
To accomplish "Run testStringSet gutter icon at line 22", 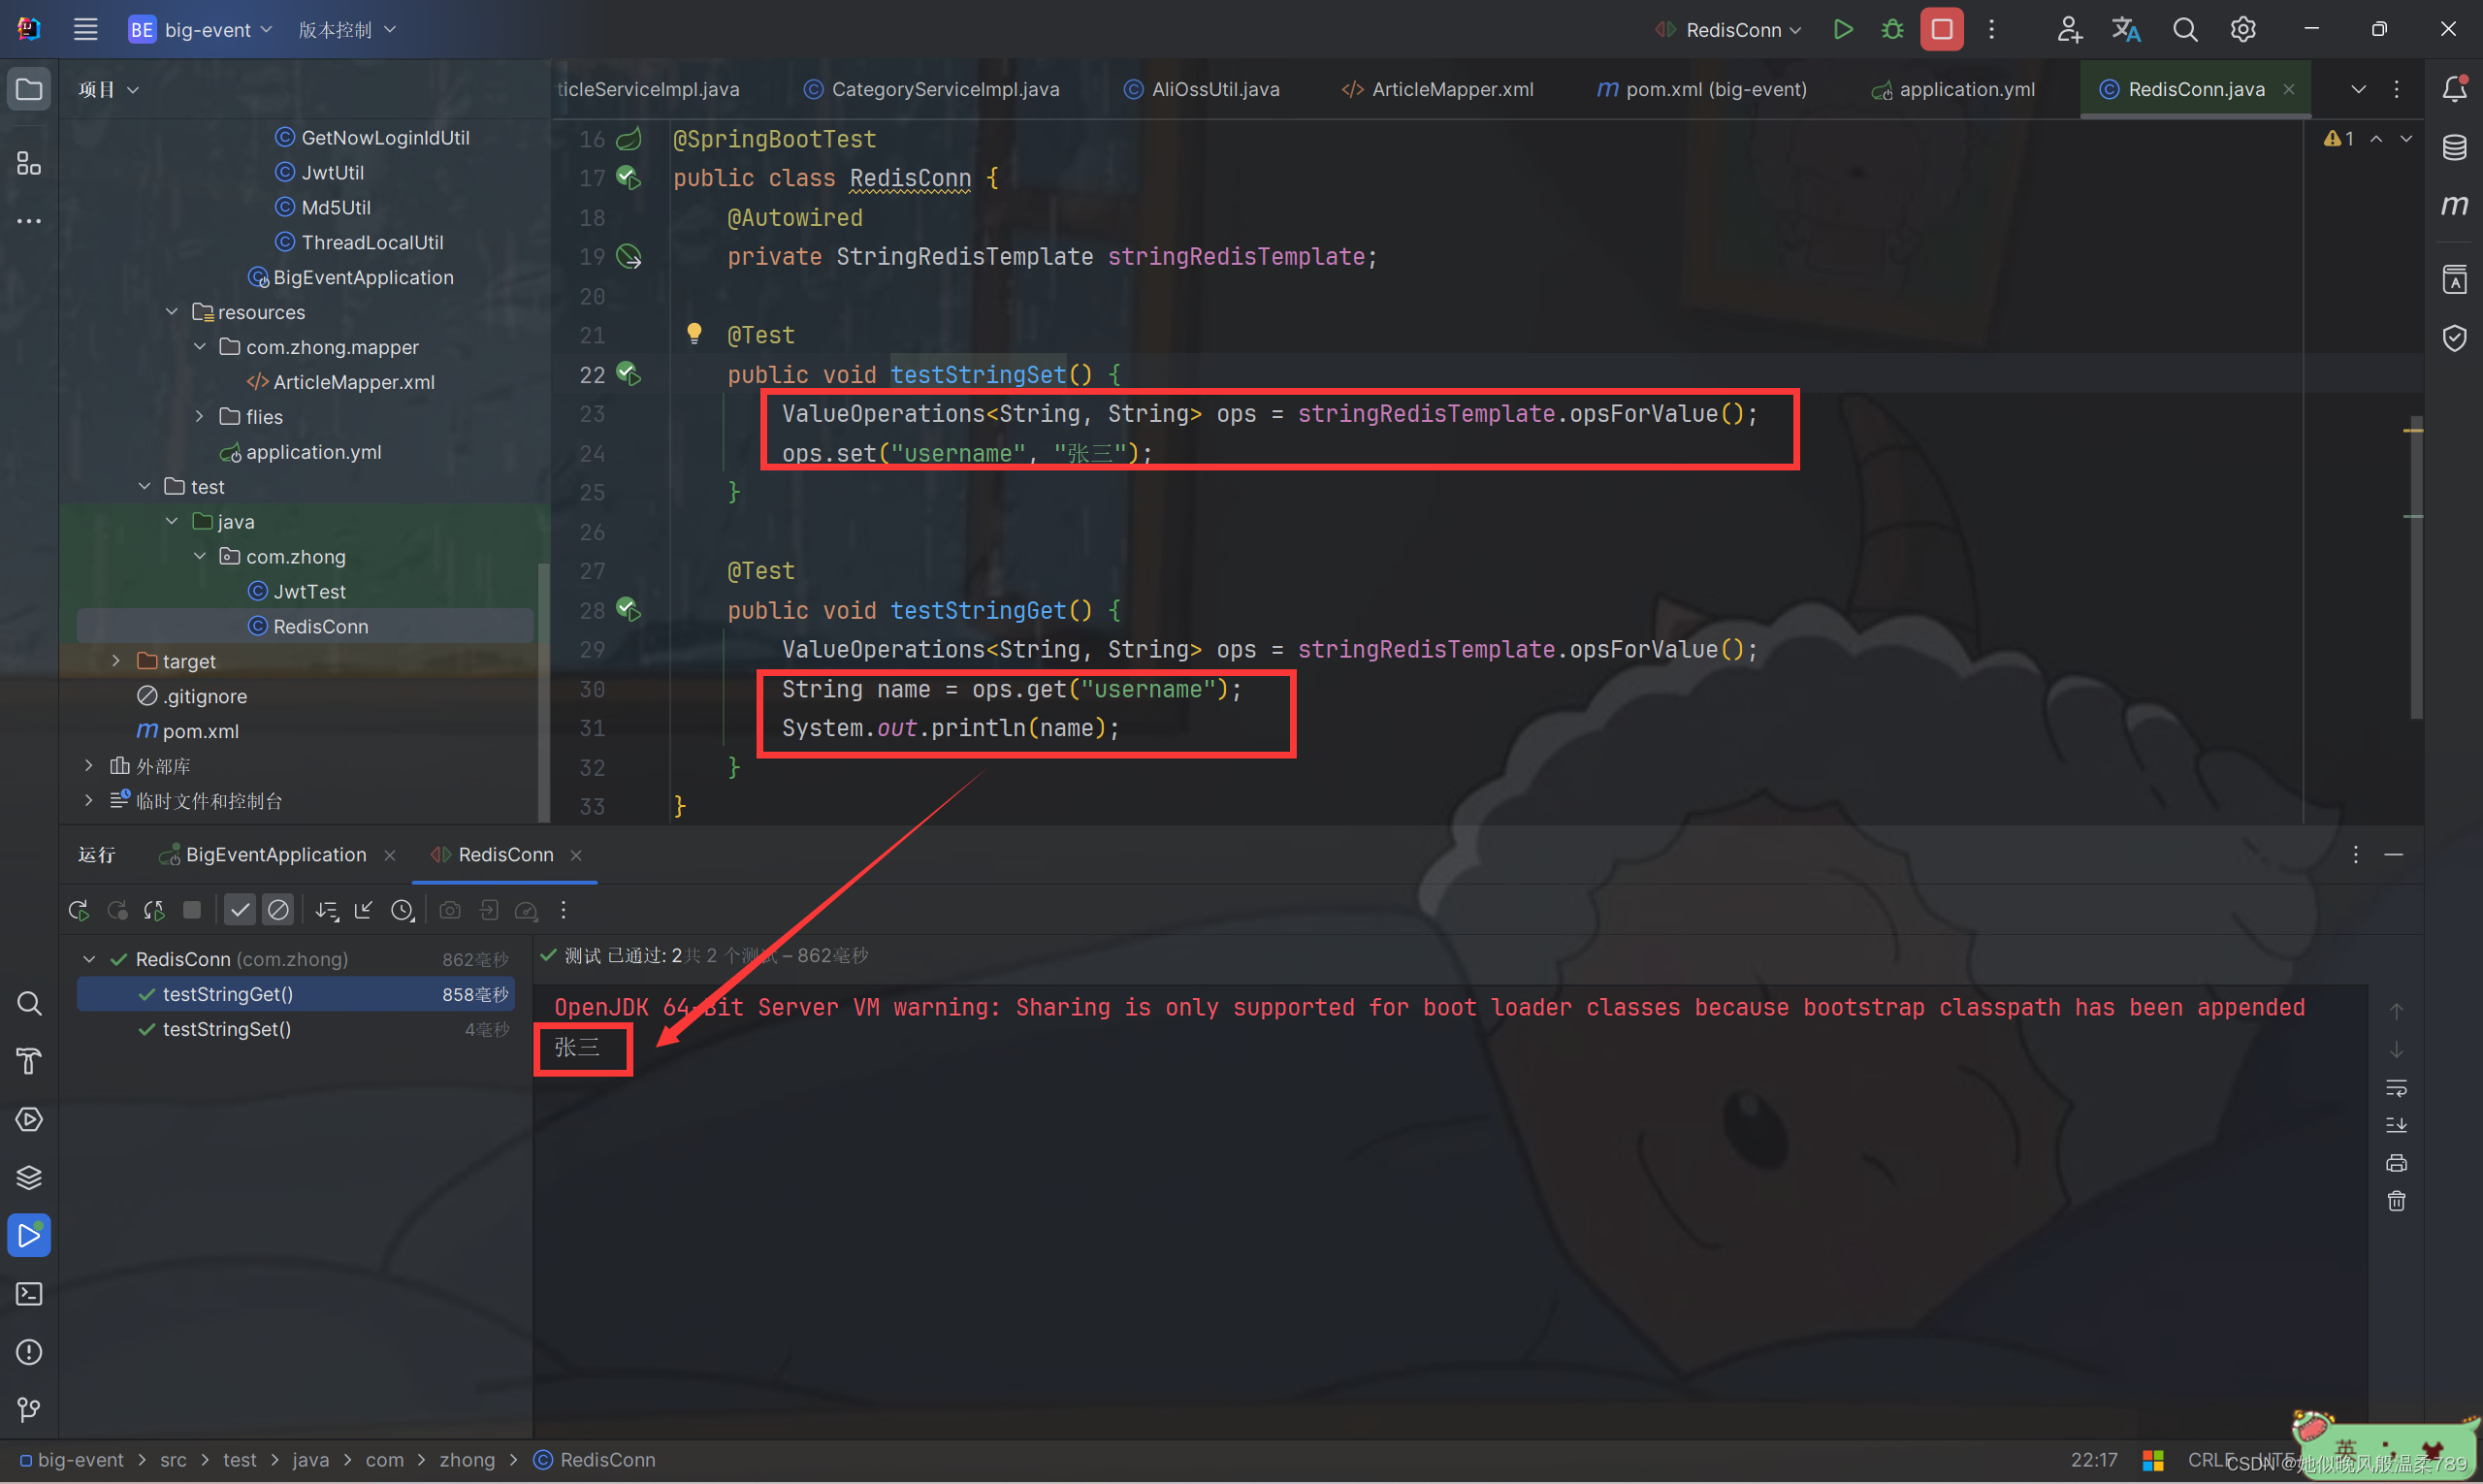I will [628, 374].
